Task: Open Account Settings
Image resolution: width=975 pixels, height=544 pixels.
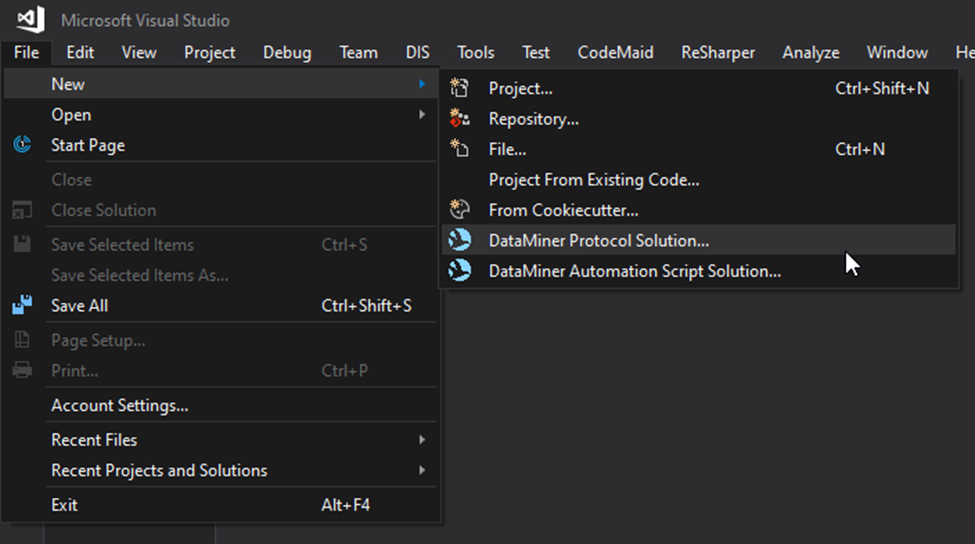Action: (220, 405)
